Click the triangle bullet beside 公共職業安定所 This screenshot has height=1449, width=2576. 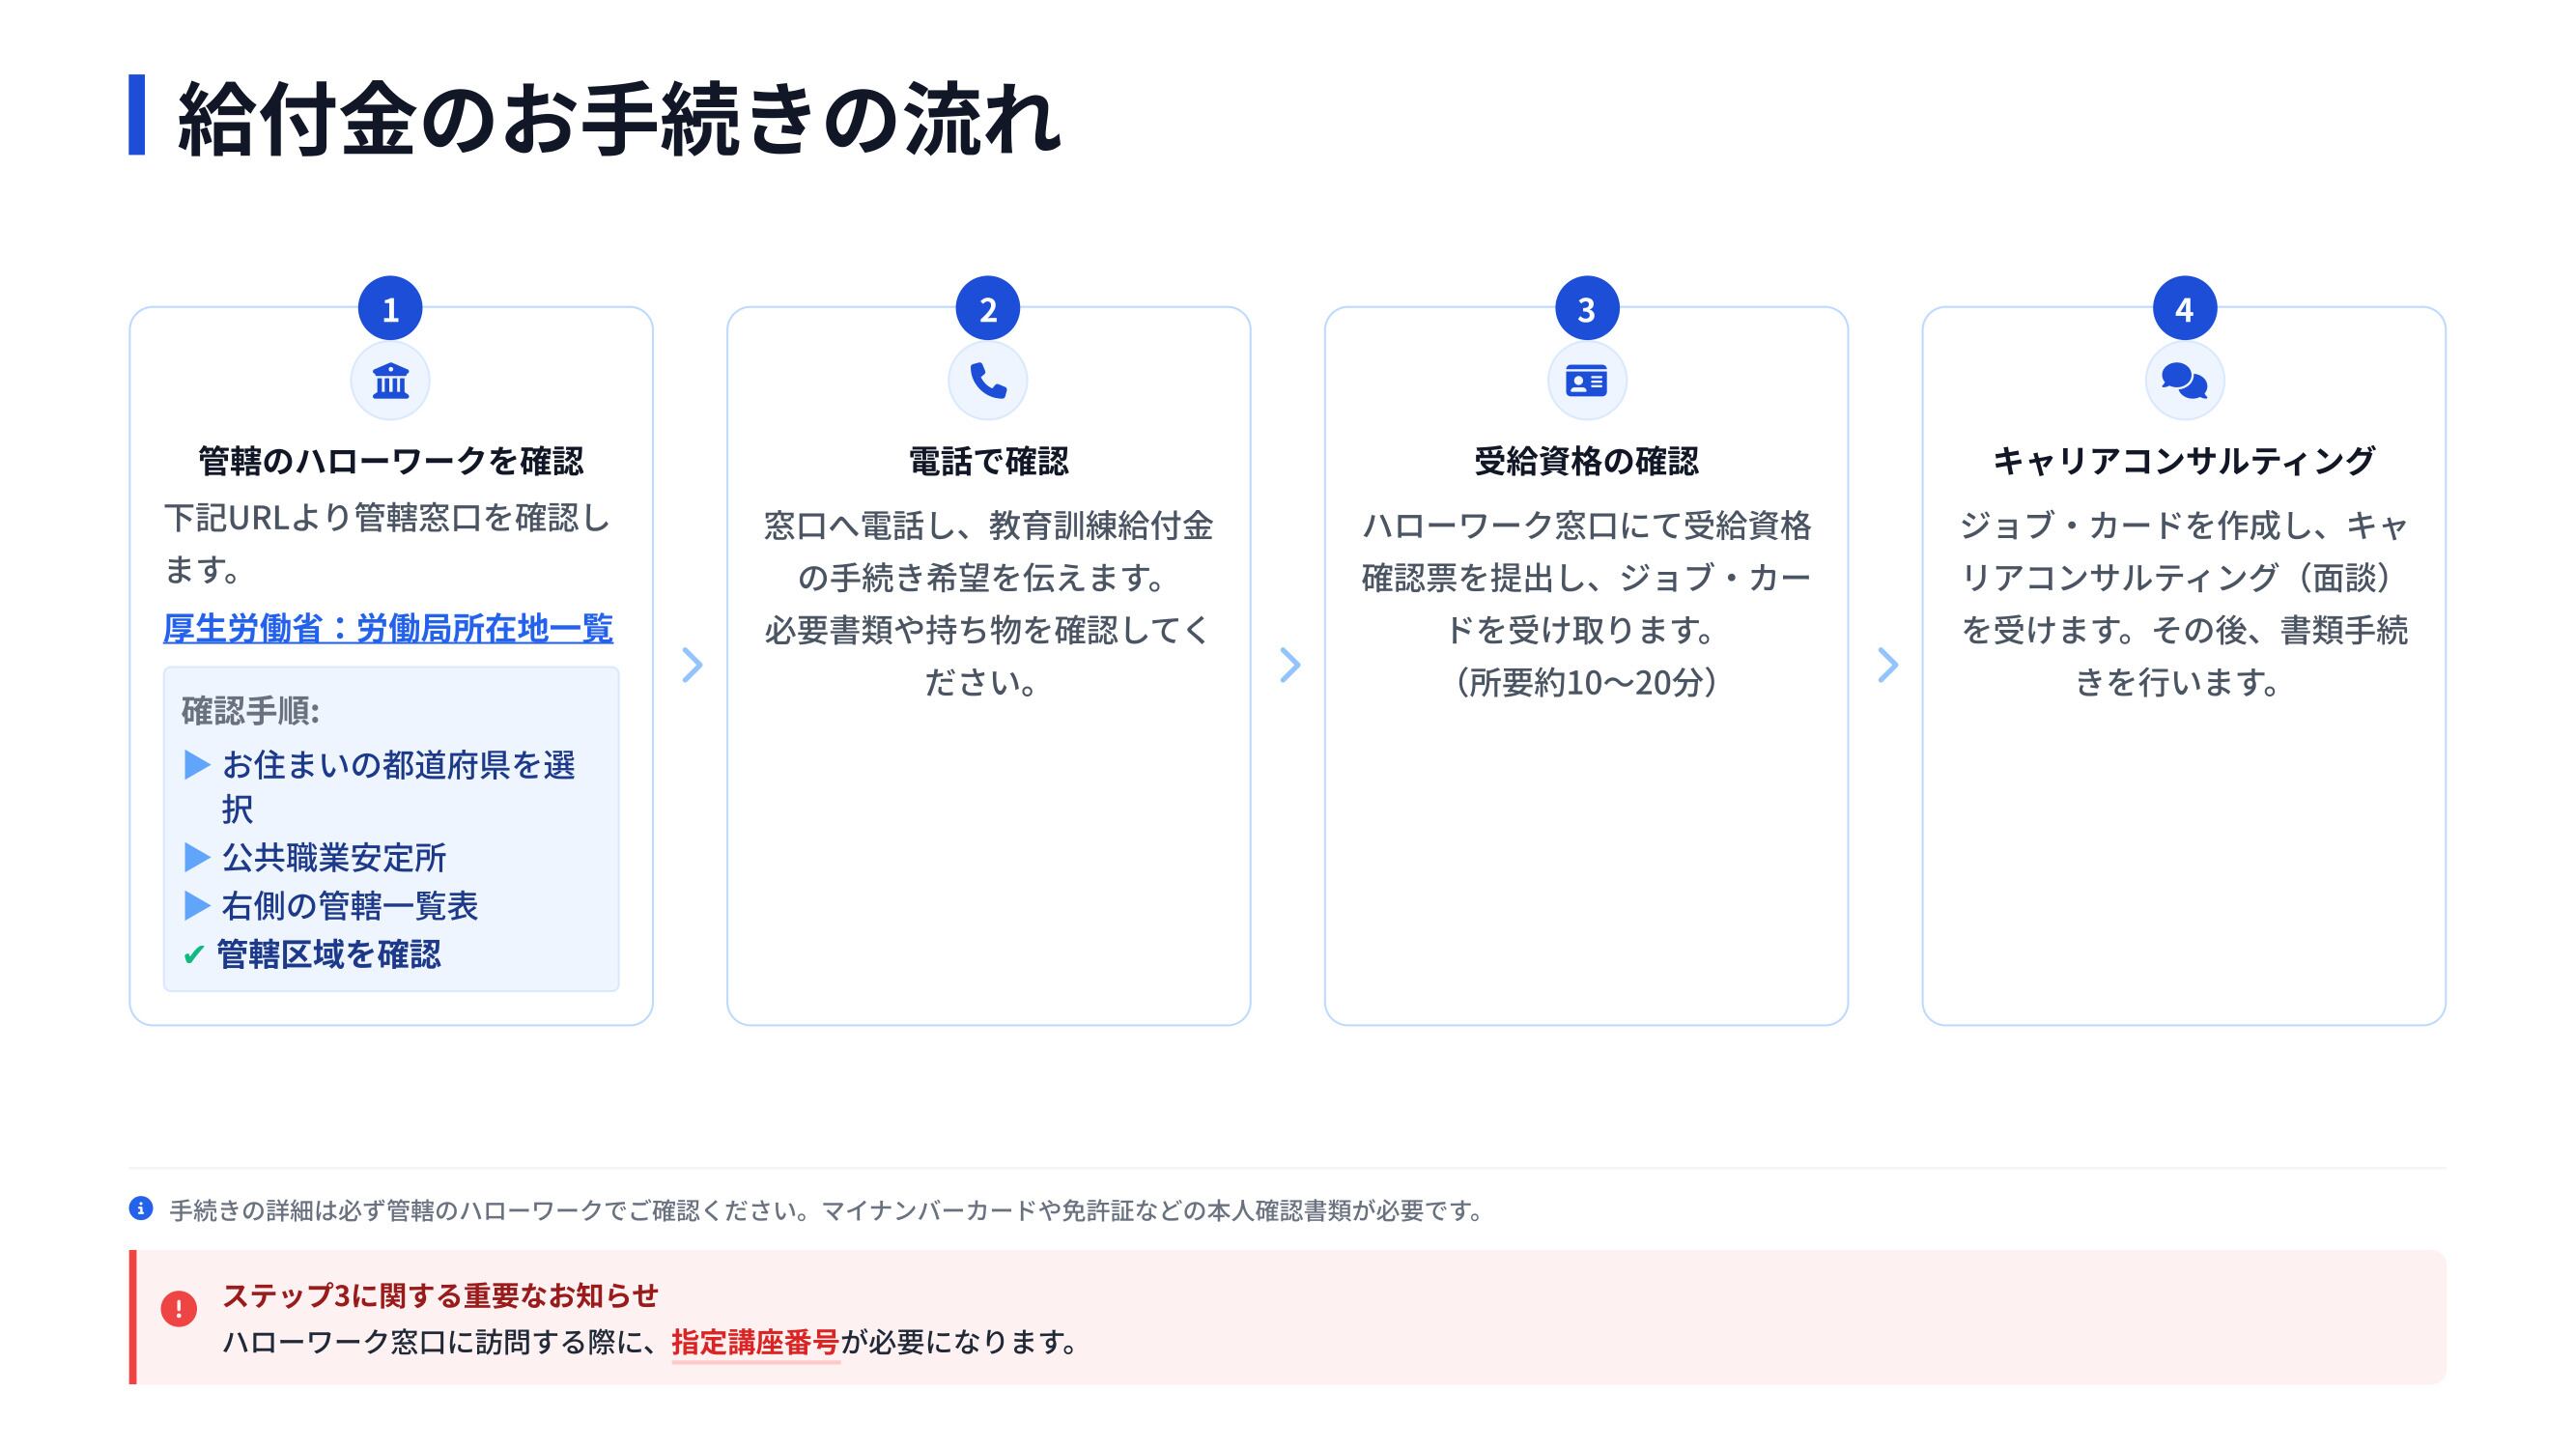click(197, 857)
